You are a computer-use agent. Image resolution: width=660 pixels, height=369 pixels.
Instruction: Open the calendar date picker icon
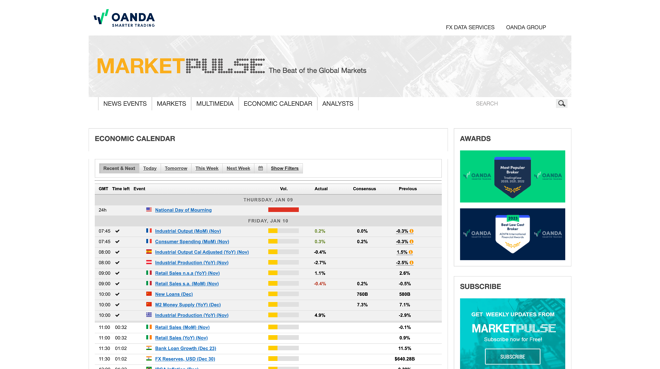pyautogui.click(x=261, y=168)
